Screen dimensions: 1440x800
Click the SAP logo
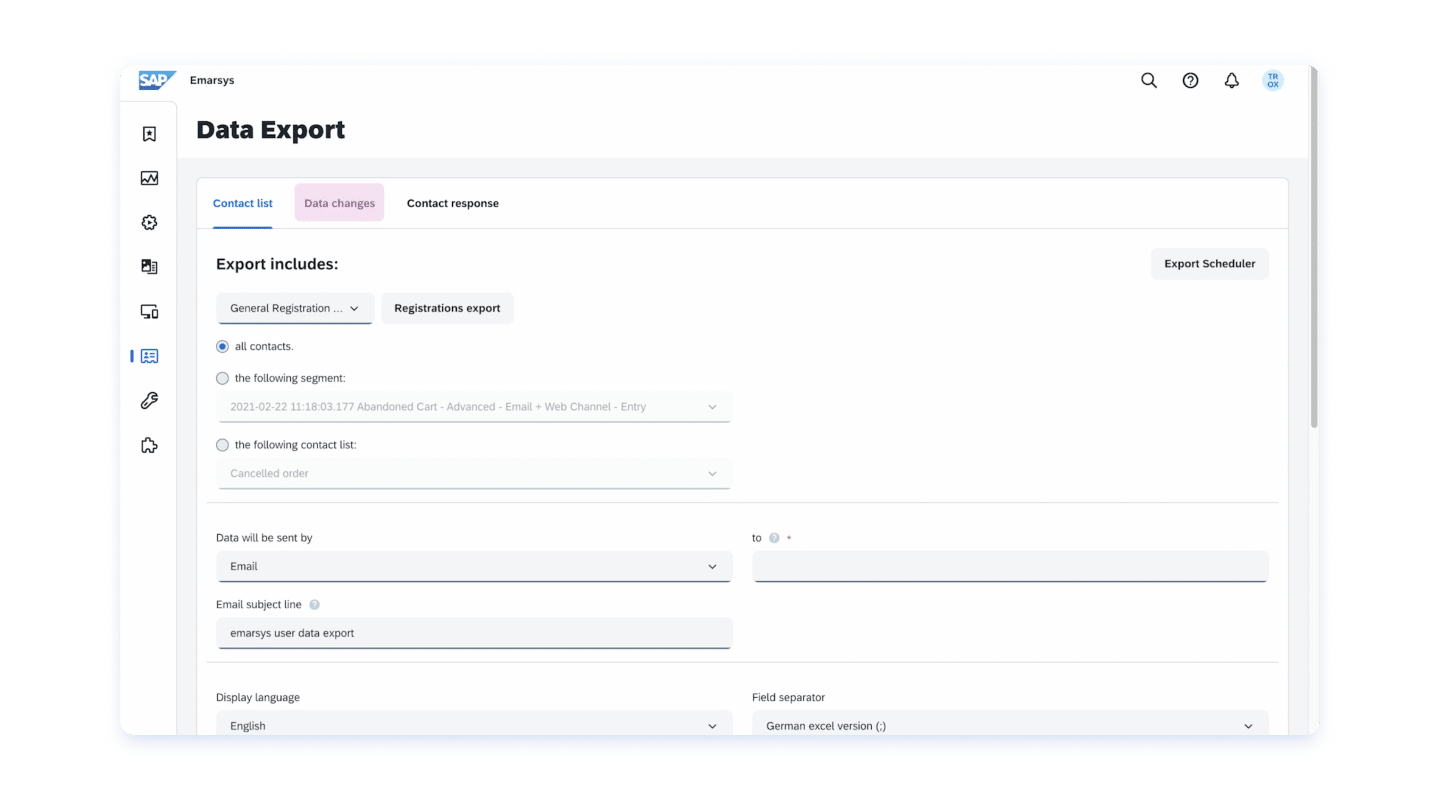[157, 80]
